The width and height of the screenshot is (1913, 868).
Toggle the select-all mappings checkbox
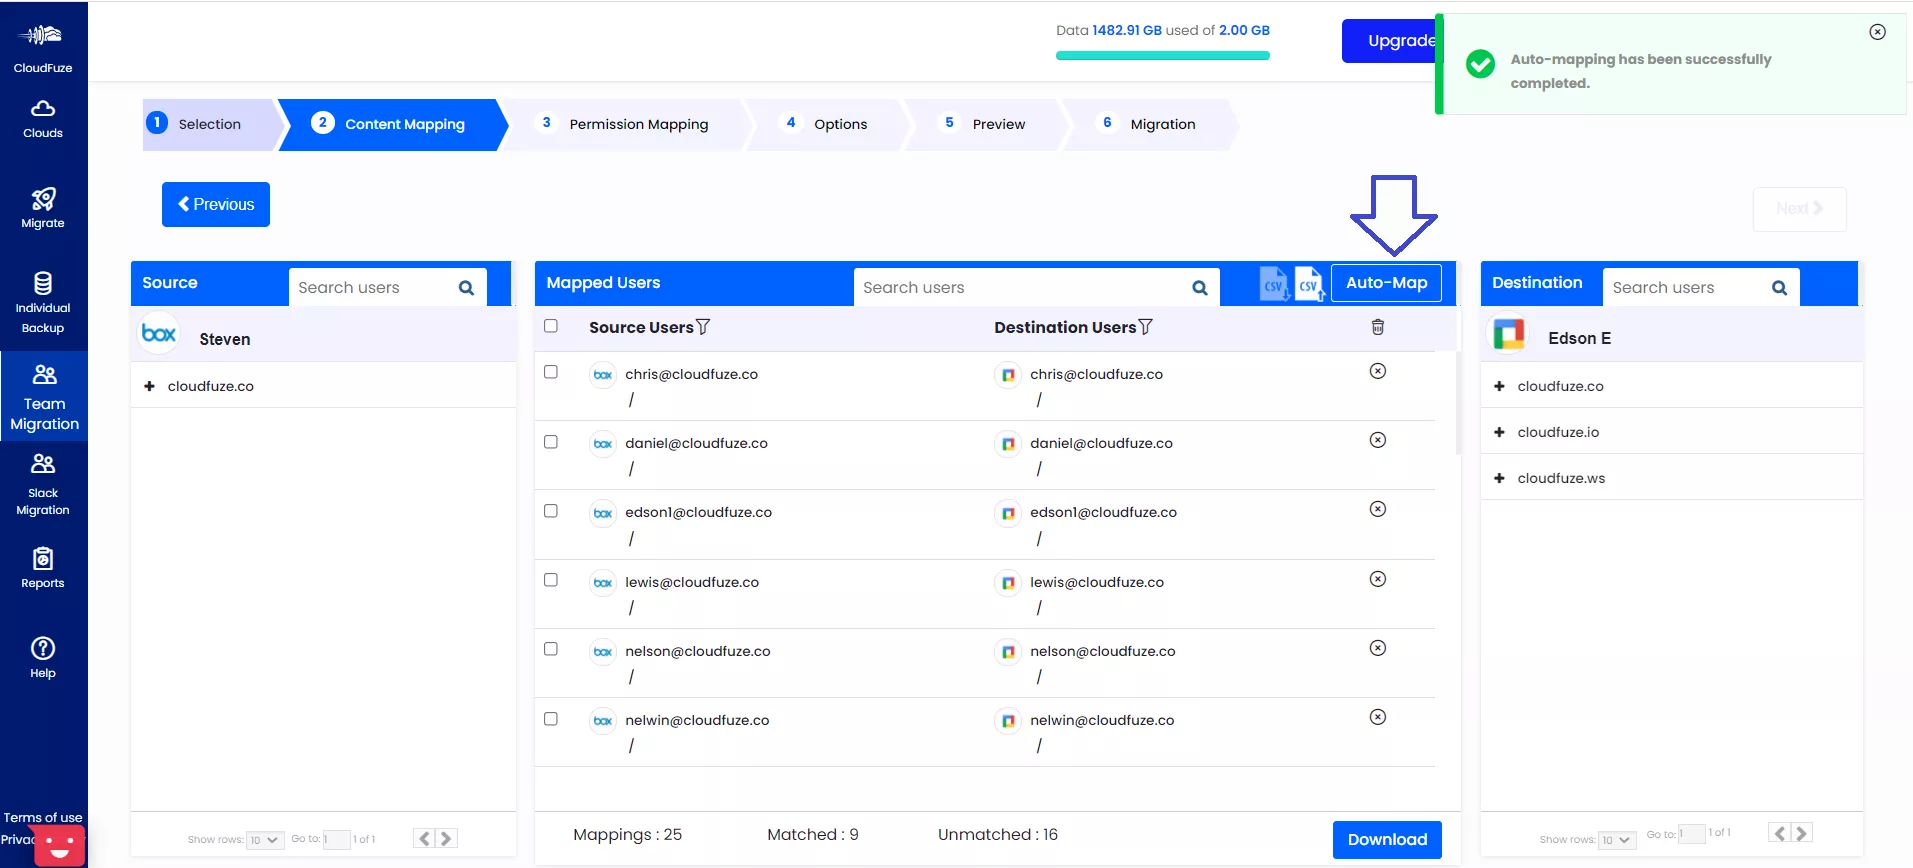pyautogui.click(x=551, y=326)
